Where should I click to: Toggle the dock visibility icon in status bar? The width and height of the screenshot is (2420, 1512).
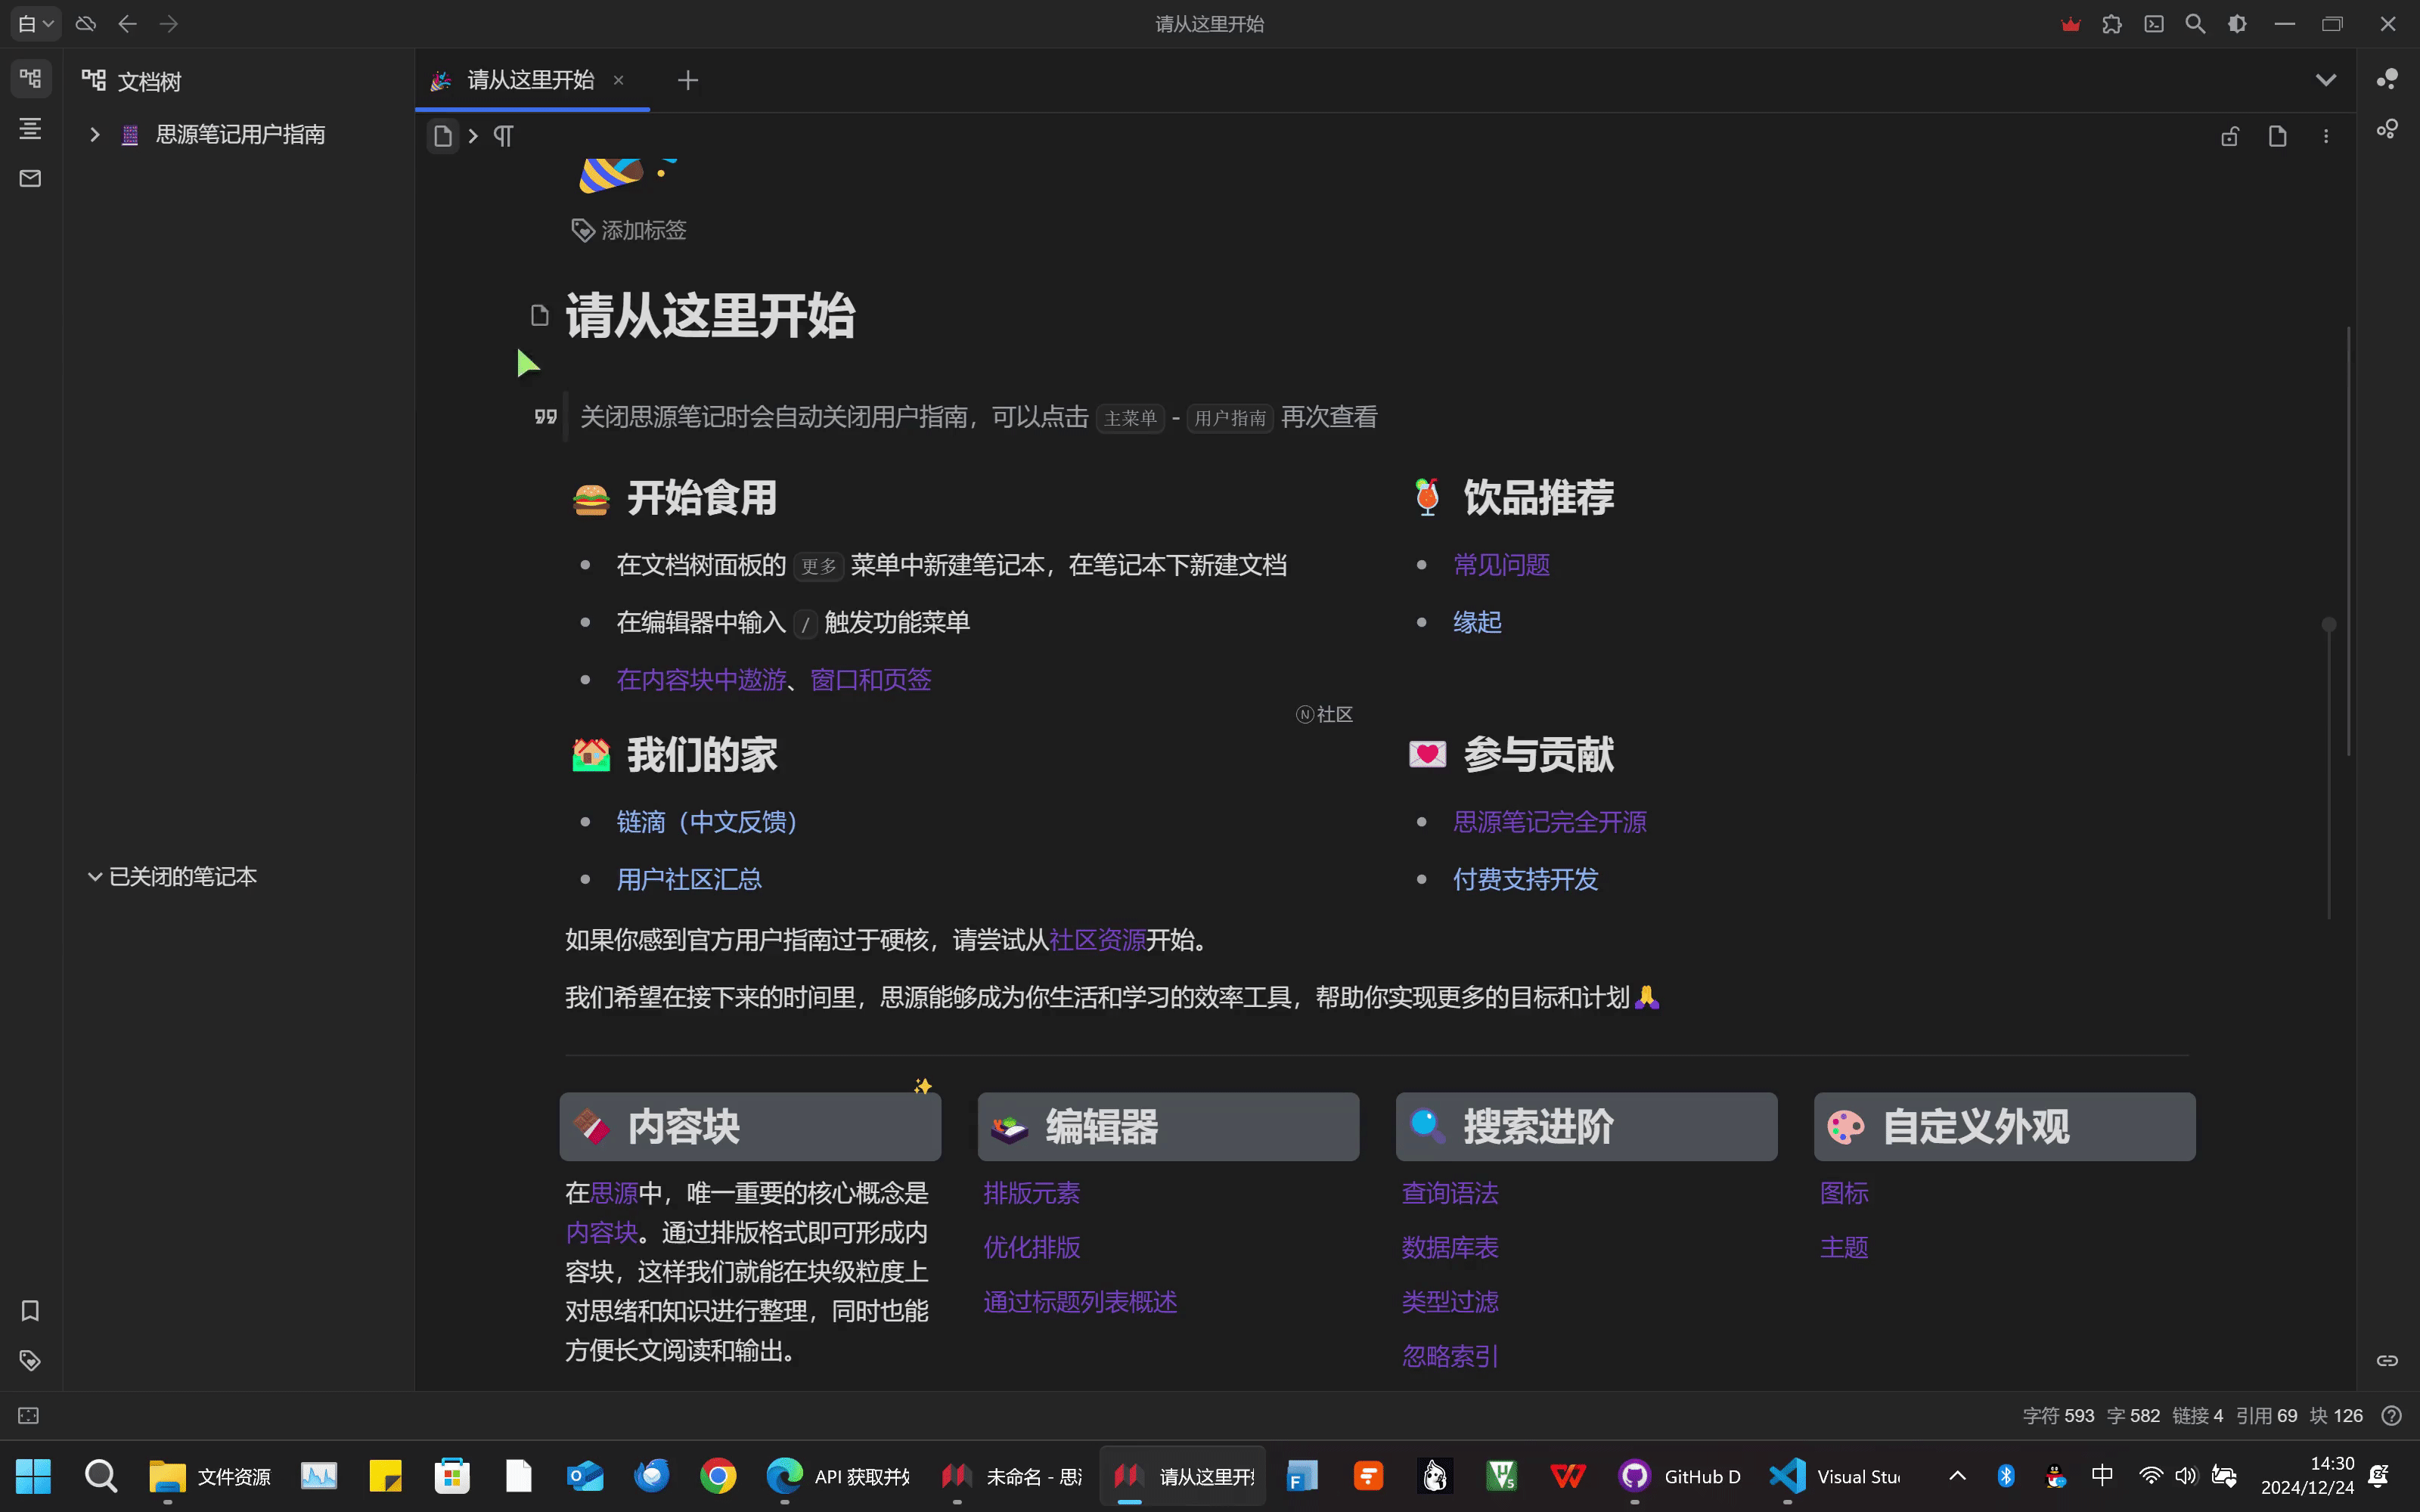tap(29, 1415)
